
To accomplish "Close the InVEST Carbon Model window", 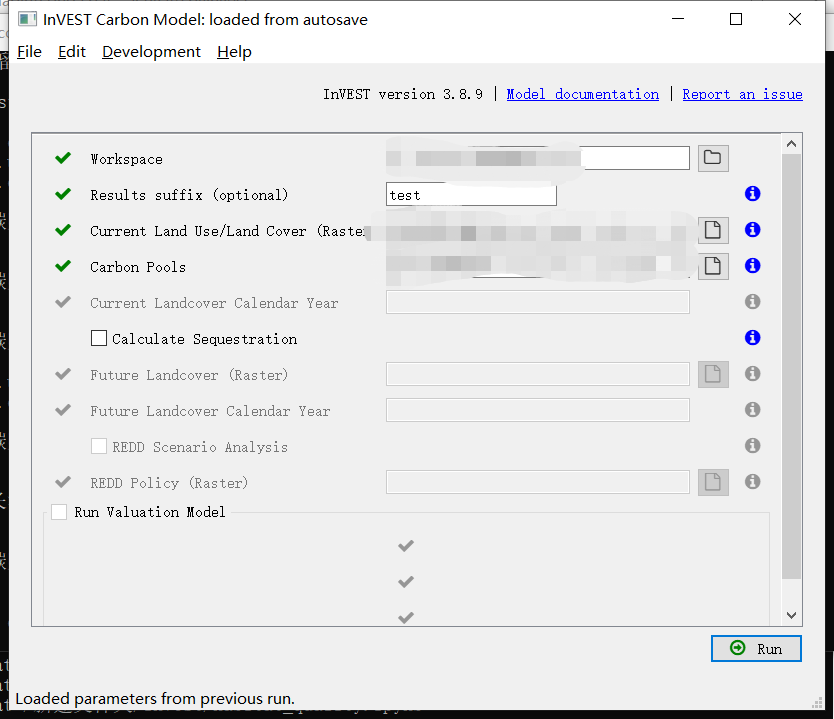I will (795, 19).
